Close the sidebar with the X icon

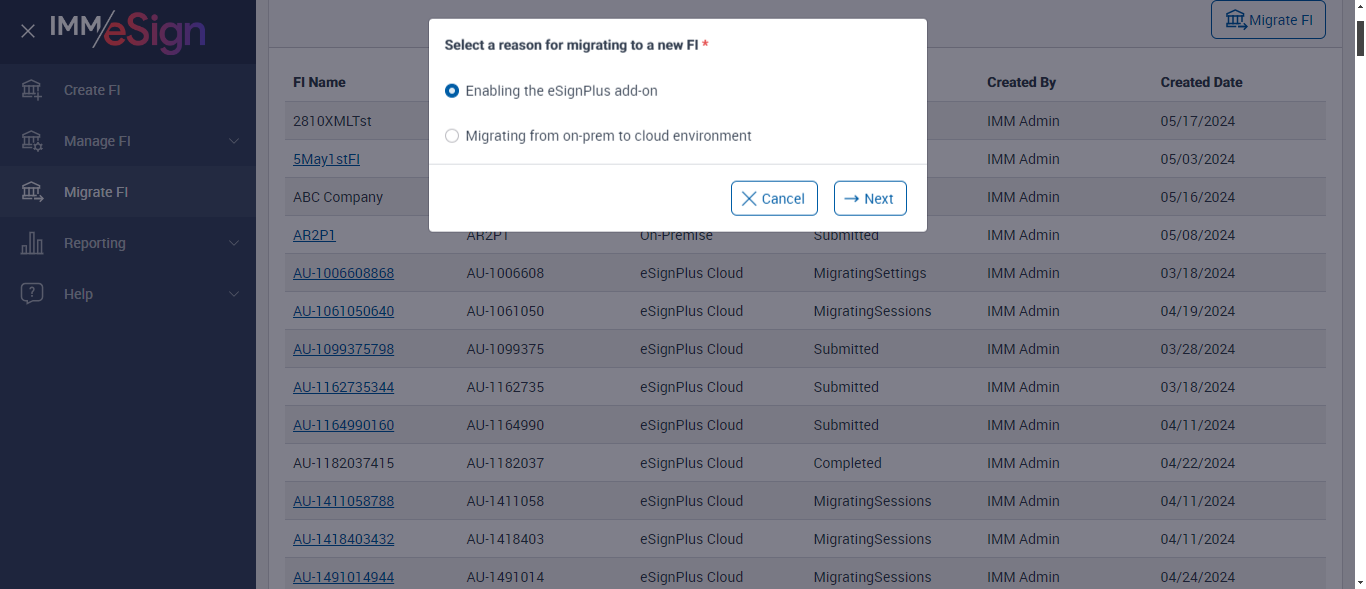tap(28, 31)
